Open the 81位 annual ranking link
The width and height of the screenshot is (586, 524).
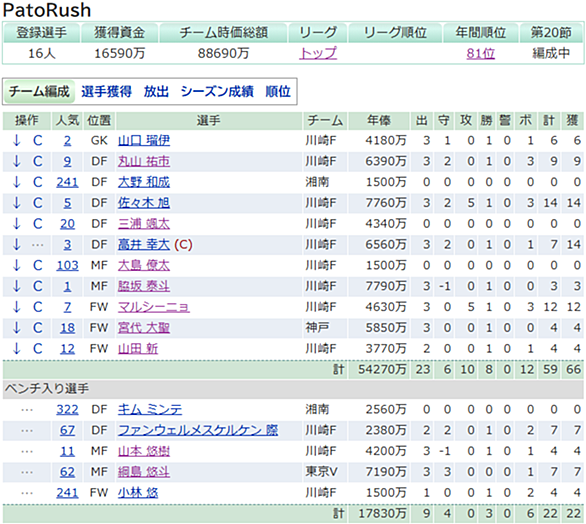[x=481, y=53]
